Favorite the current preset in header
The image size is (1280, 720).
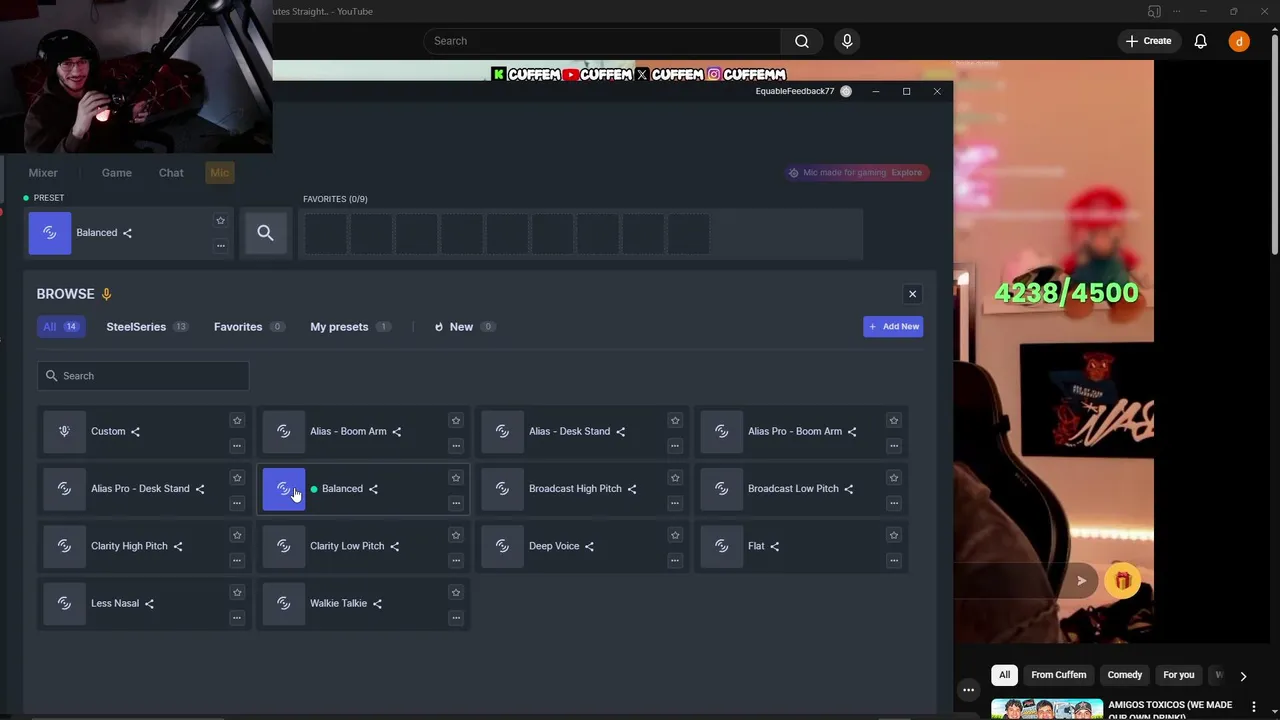(x=221, y=221)
